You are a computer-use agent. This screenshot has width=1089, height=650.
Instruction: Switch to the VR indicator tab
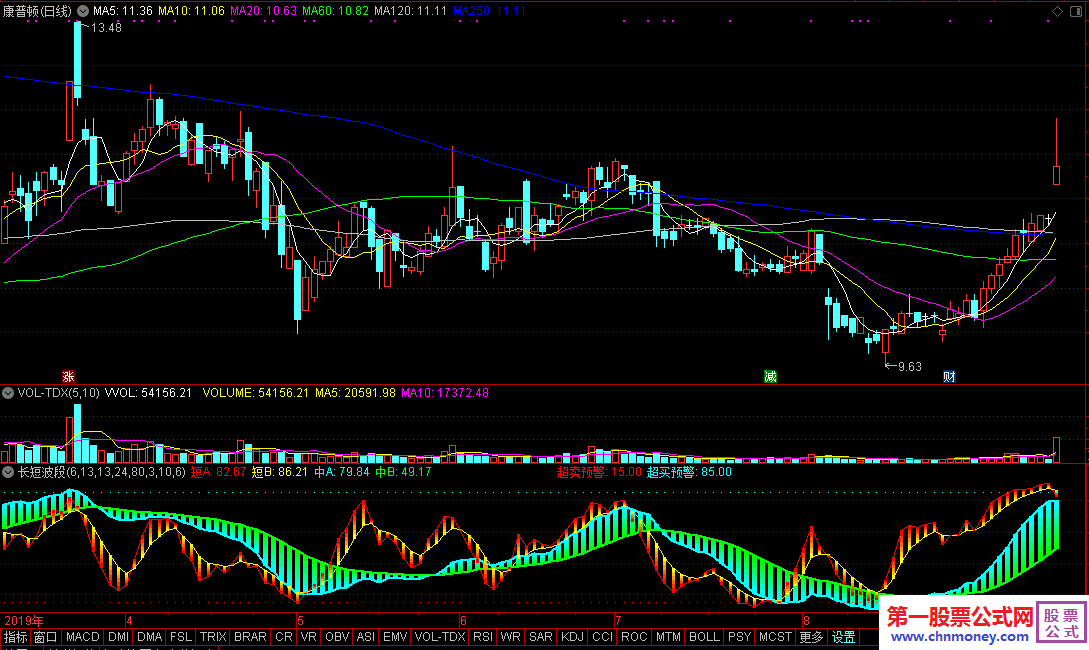[x=308, y=637]
